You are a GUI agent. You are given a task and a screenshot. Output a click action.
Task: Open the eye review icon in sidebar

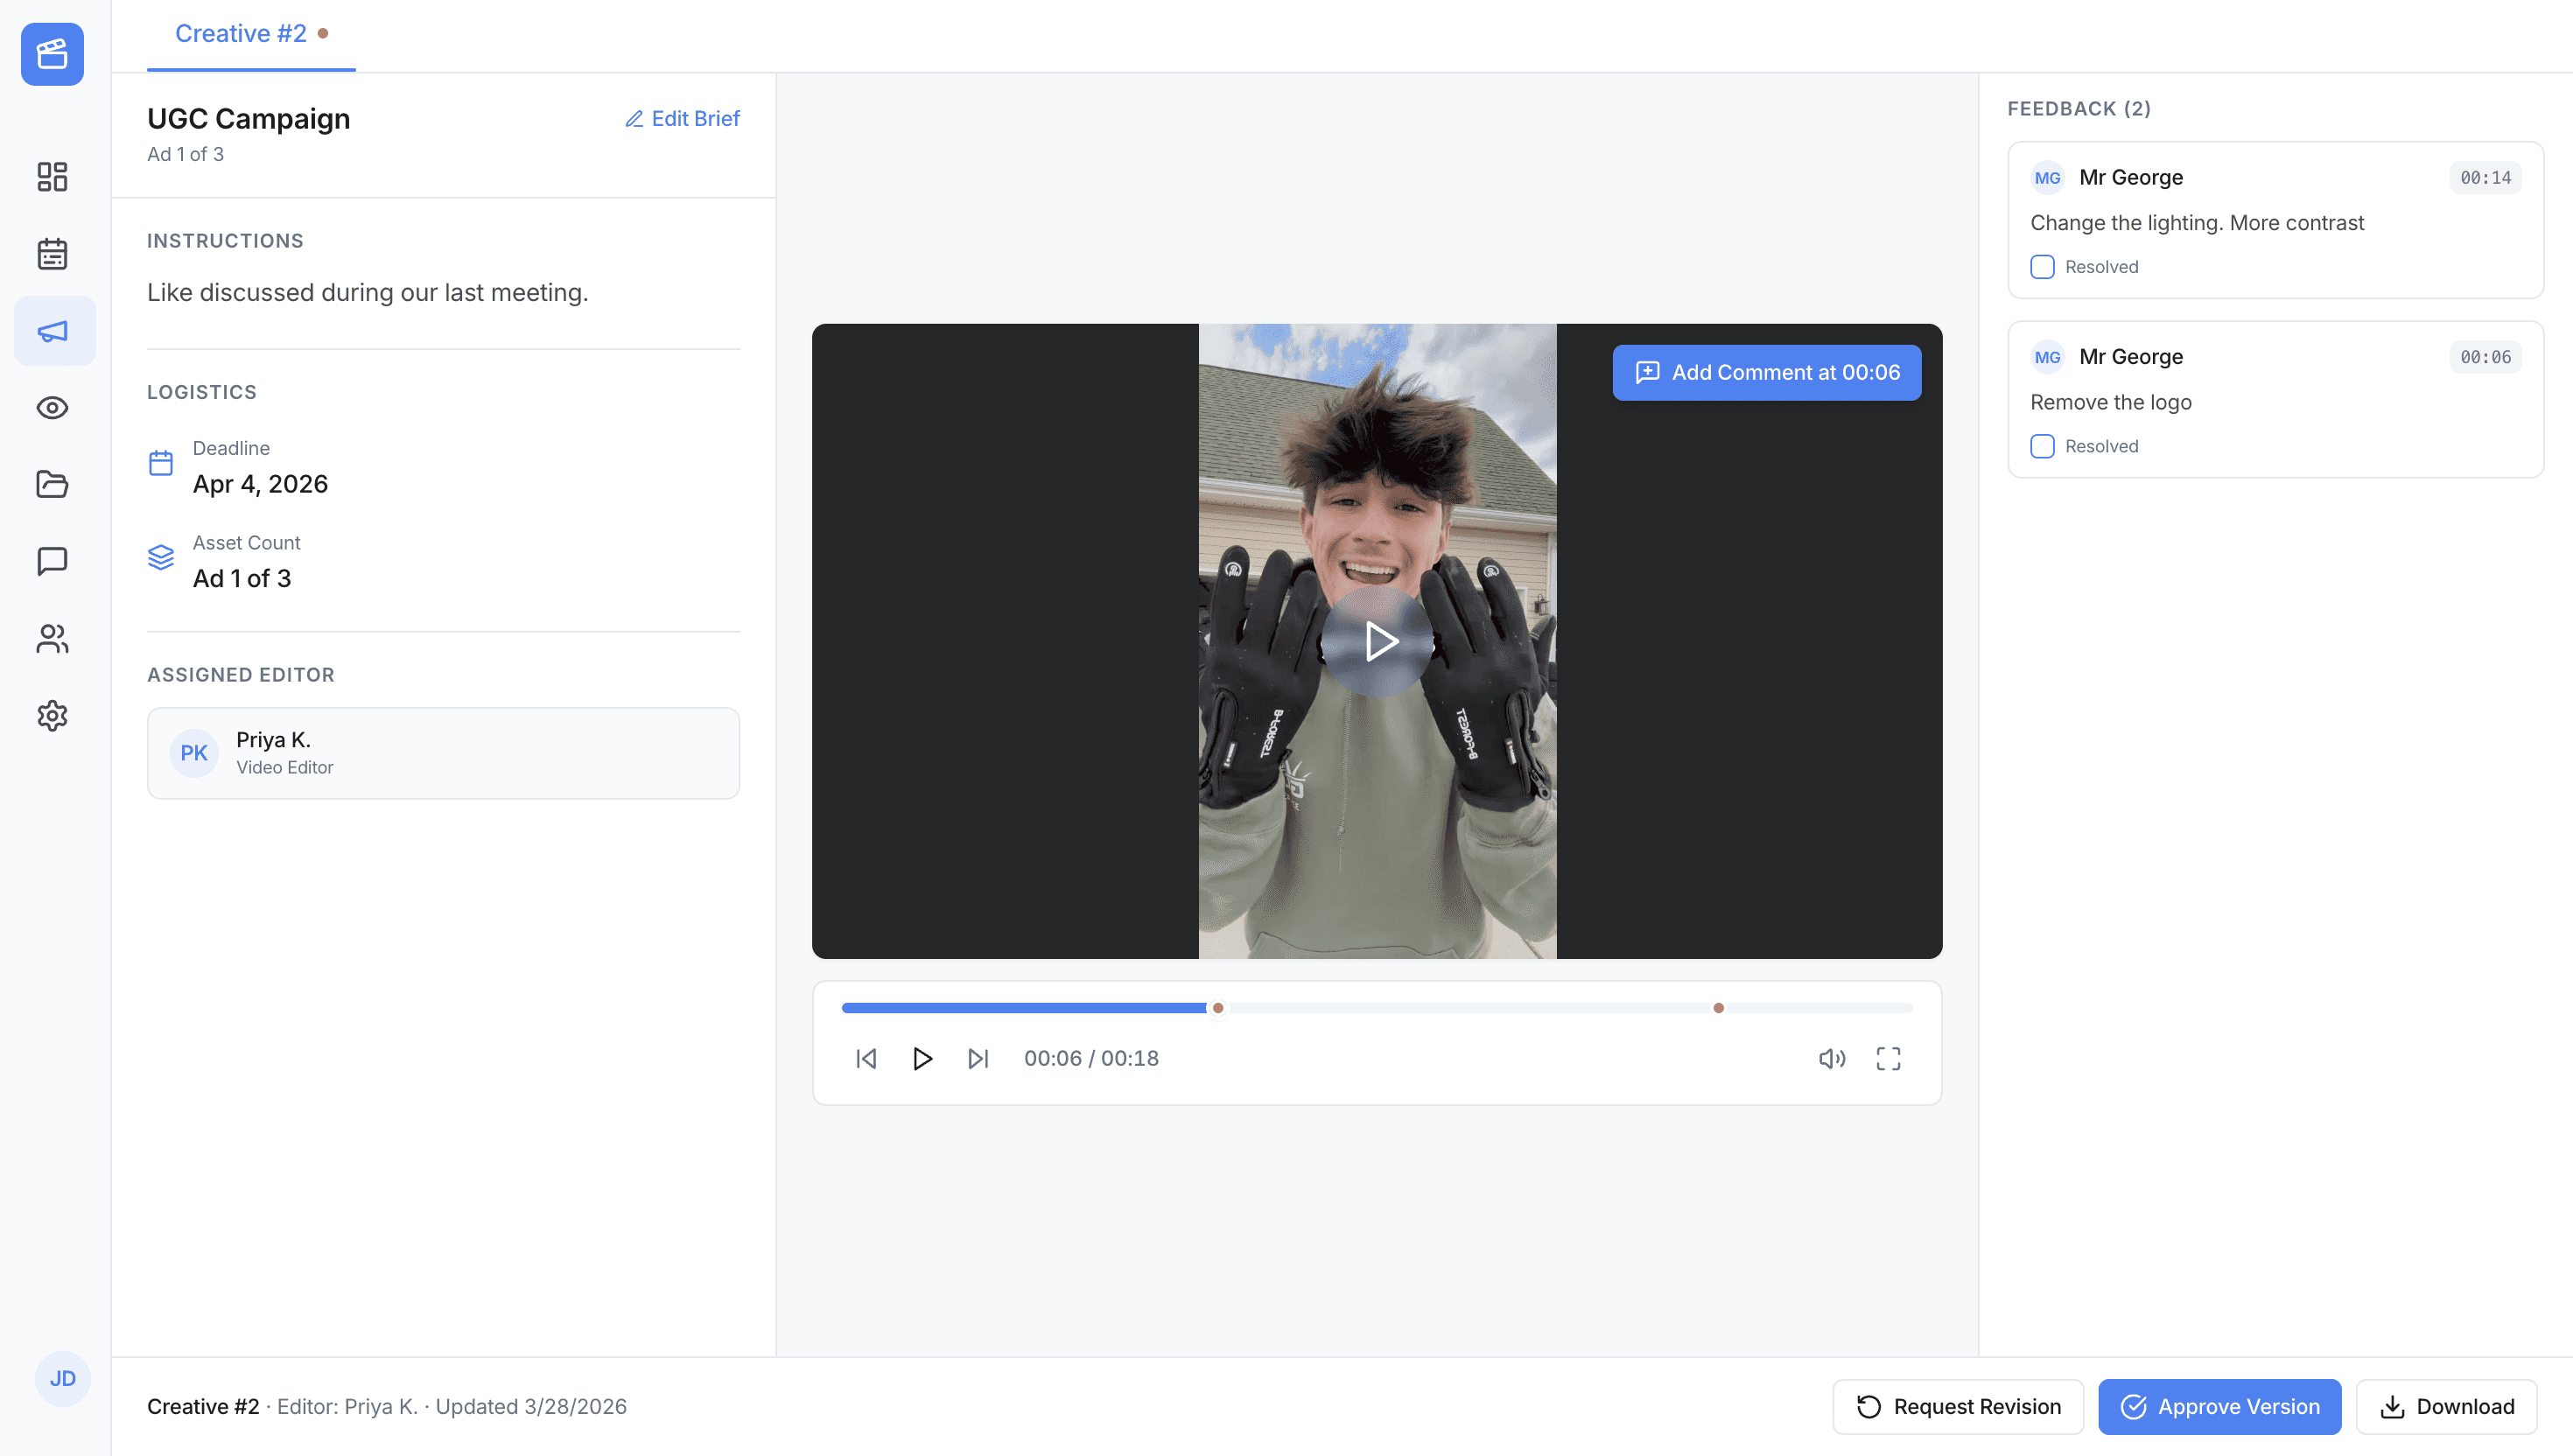point(52,408)
